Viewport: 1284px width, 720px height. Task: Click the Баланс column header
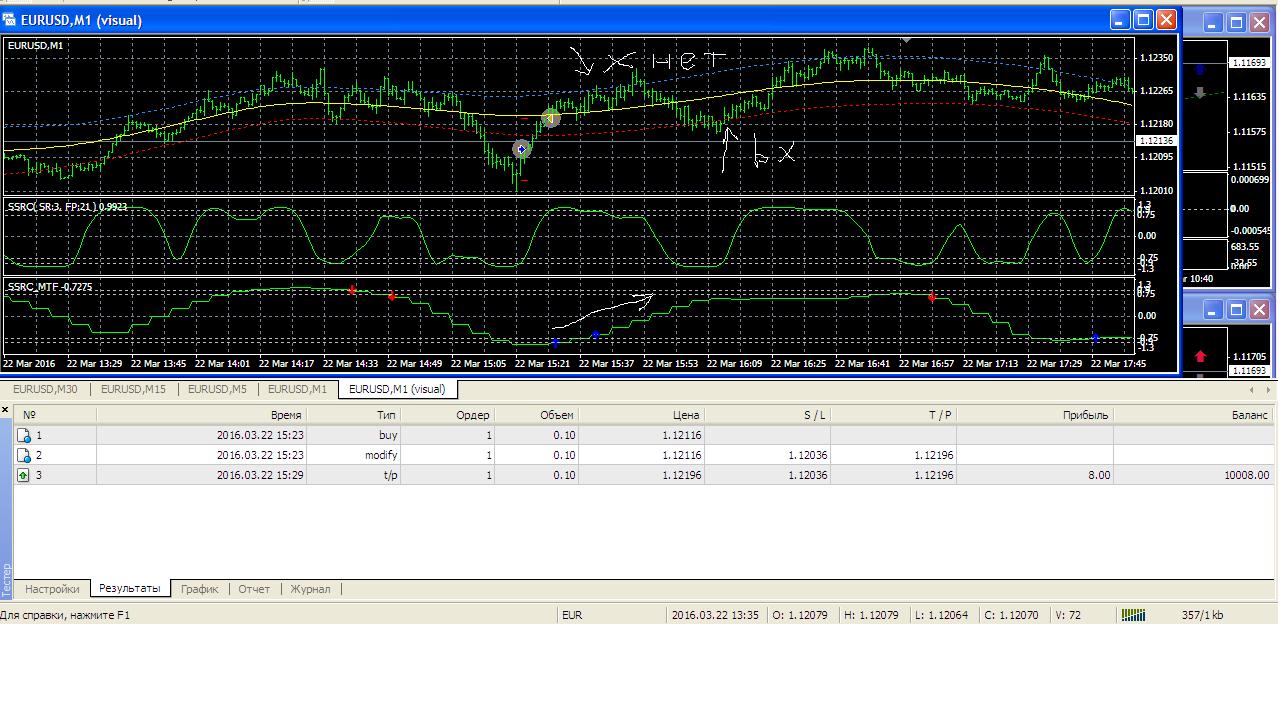pyautogui.click(x=1195, y=415)
